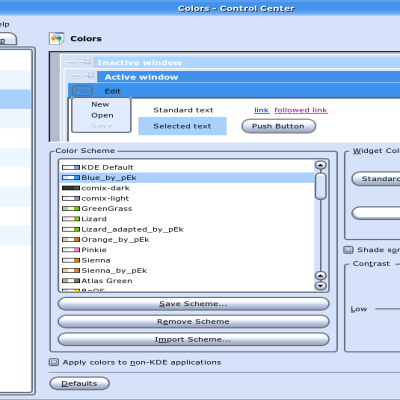Screen dimensions: 400x400
Task: Click the Selected text preview area
Action: click(x=182, y=126)
